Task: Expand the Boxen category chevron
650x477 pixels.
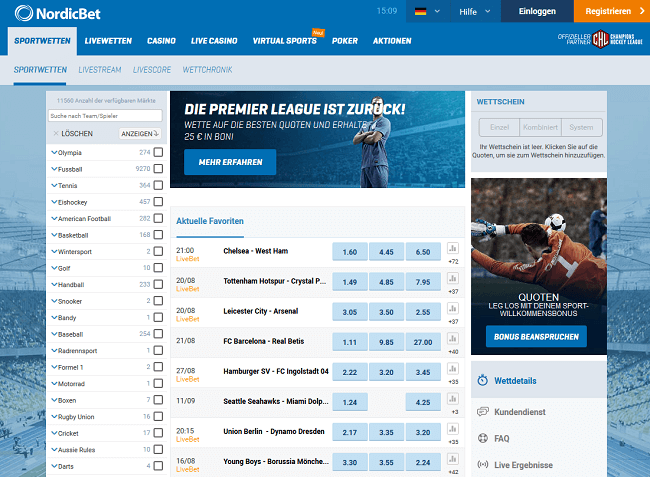Action: tap(54, 400)
